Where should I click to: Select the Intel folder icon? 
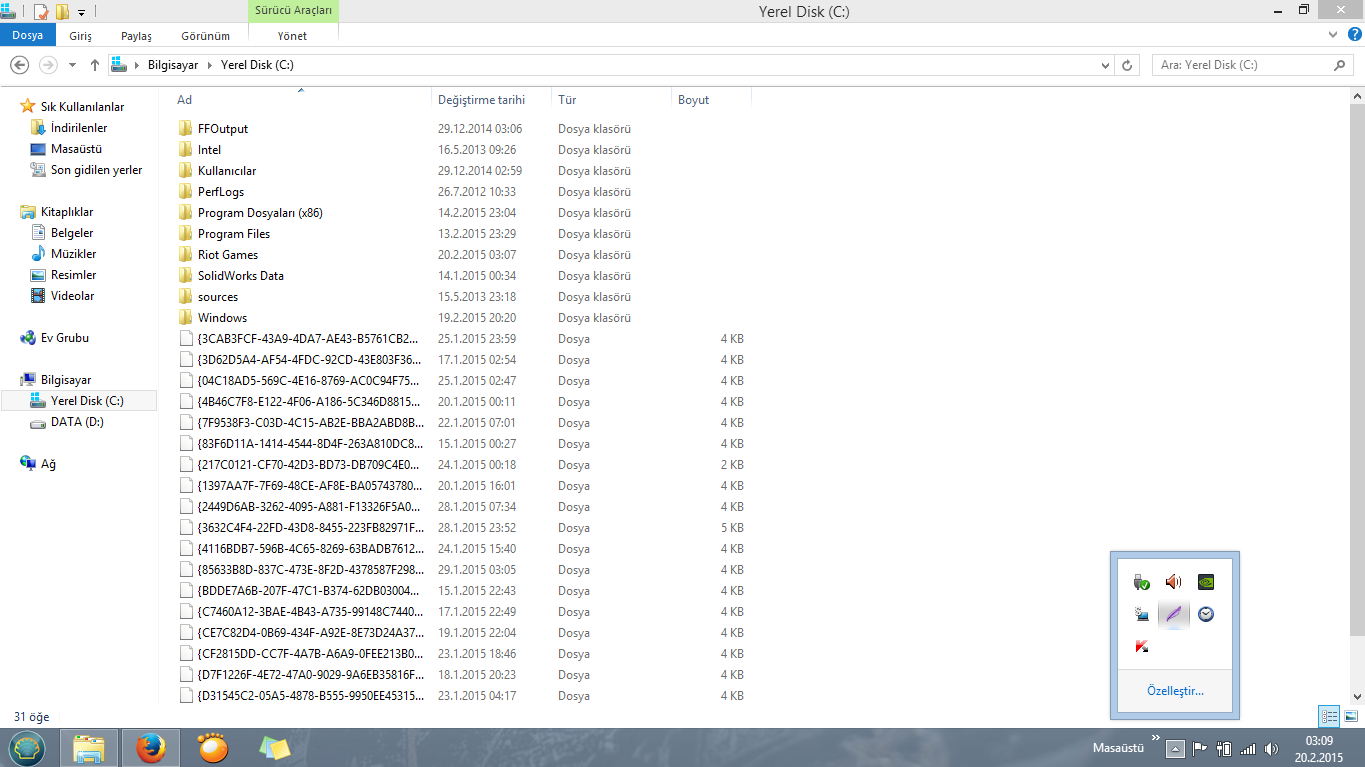(x=185, y=149)
